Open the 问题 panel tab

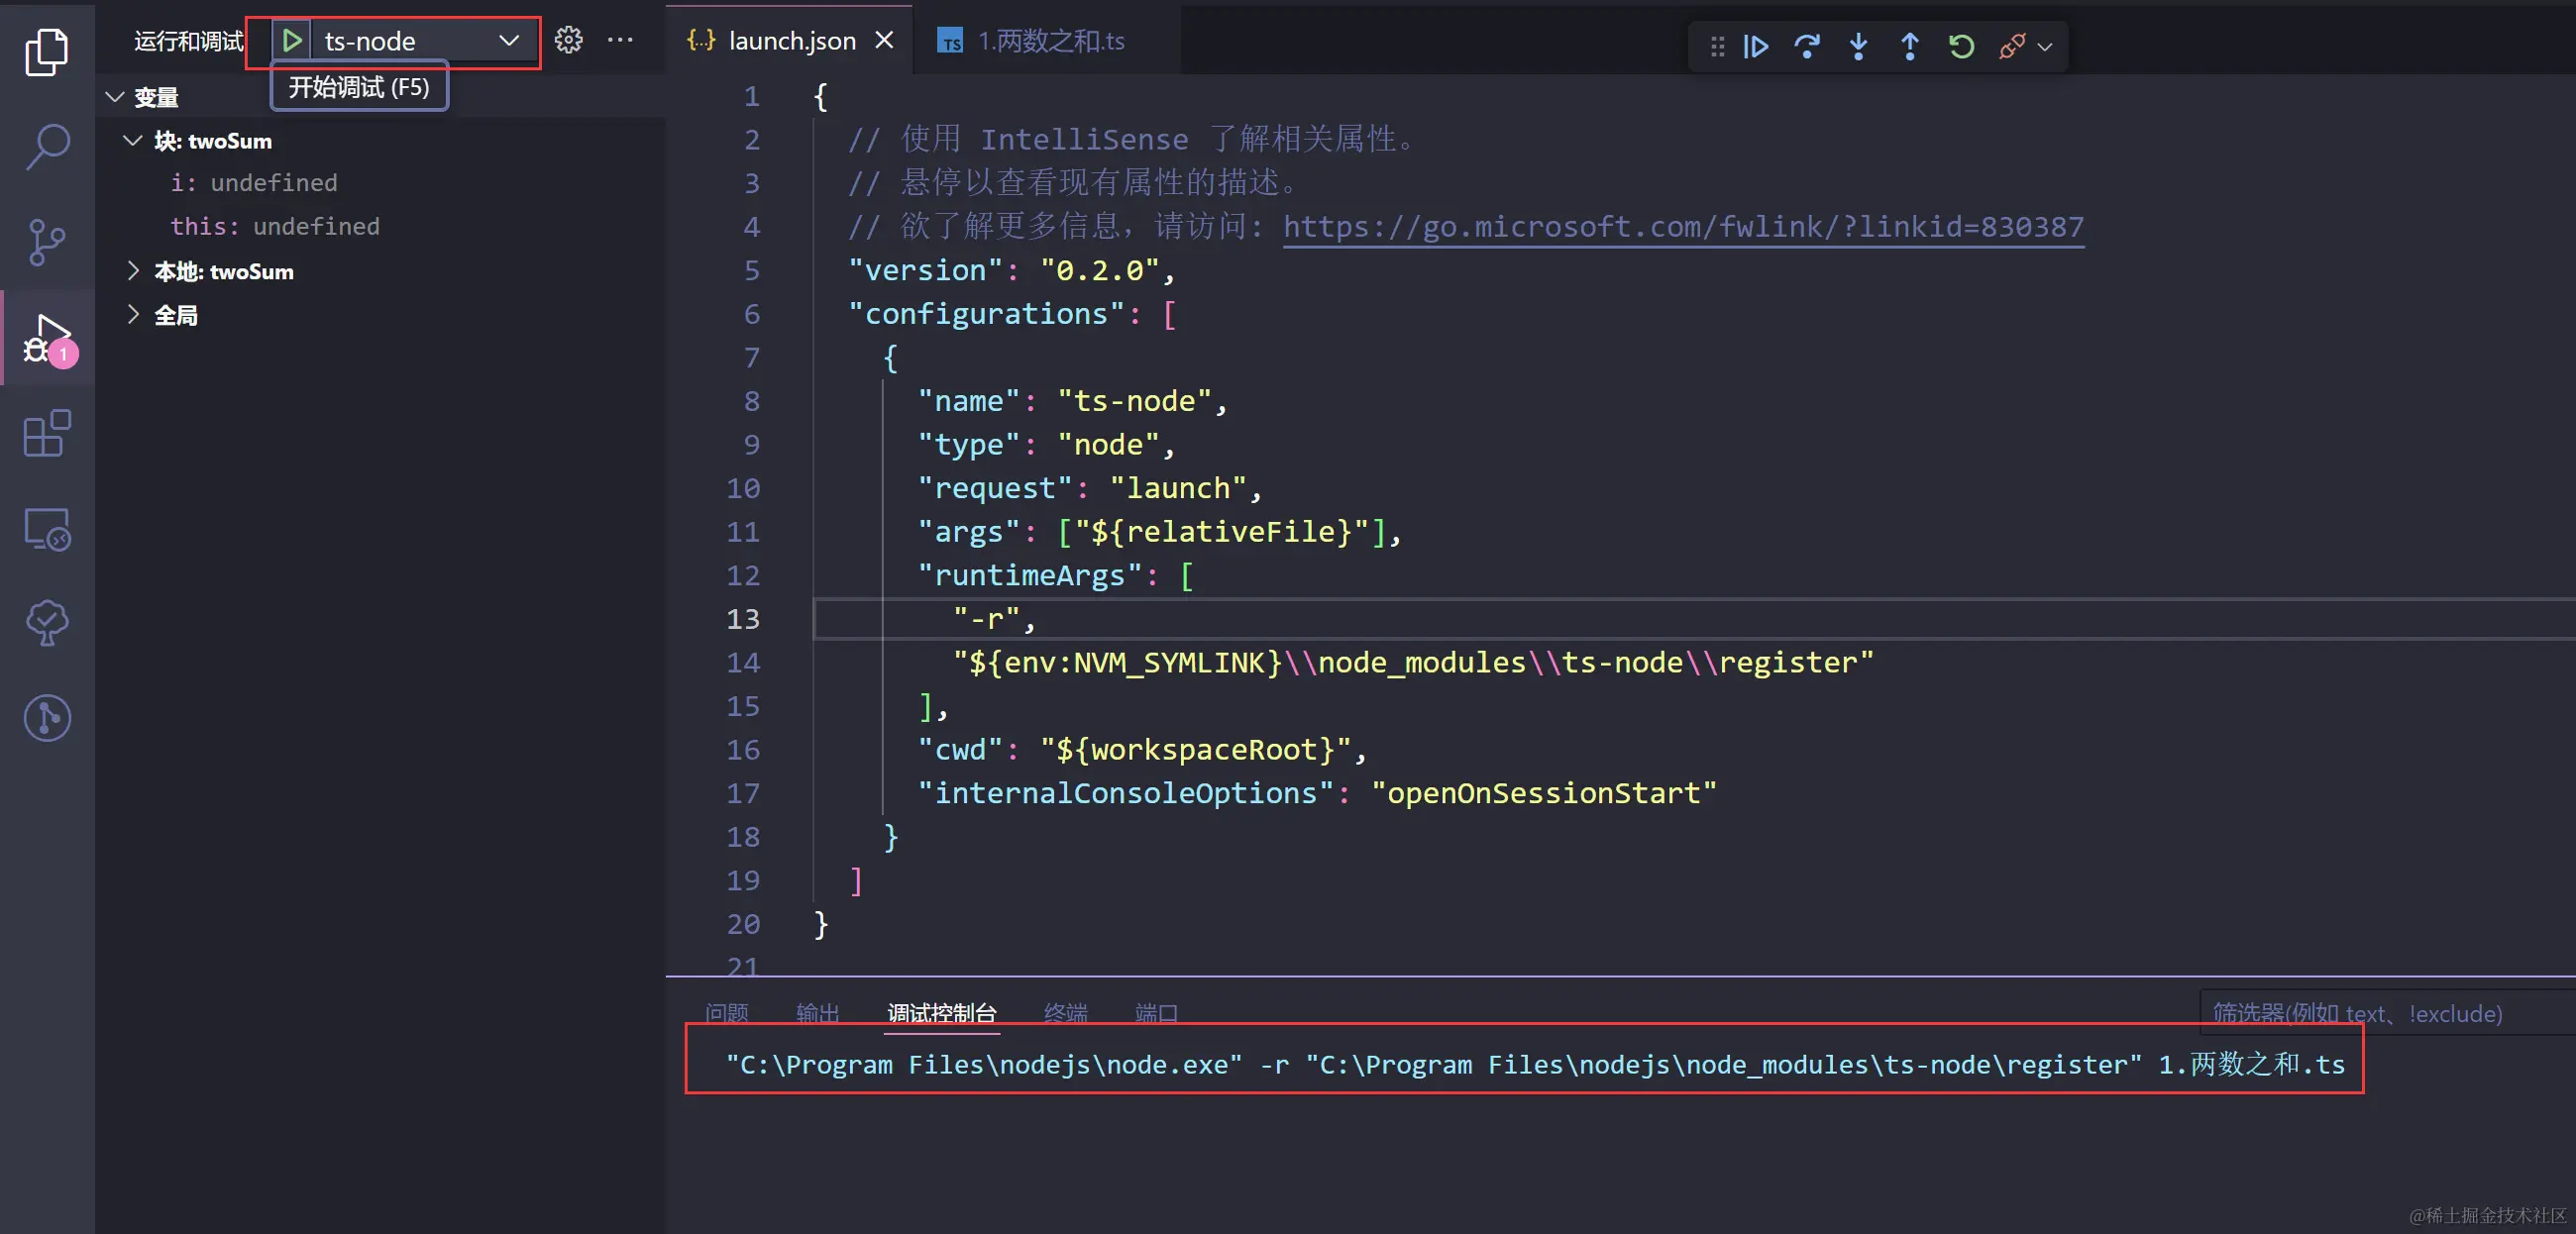pyautogui.click(x=726, y=1012)
